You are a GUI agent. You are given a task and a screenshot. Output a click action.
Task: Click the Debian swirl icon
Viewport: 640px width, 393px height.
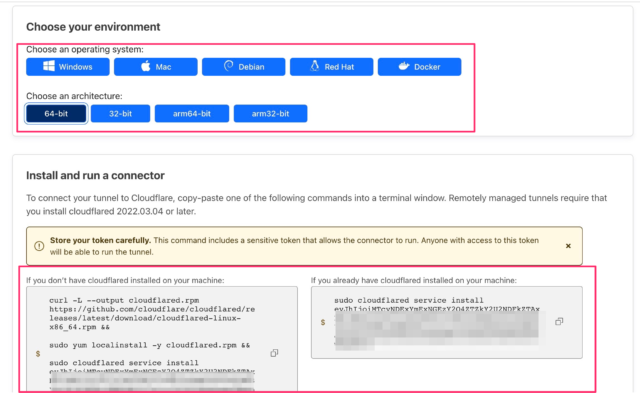pos(229,66)
